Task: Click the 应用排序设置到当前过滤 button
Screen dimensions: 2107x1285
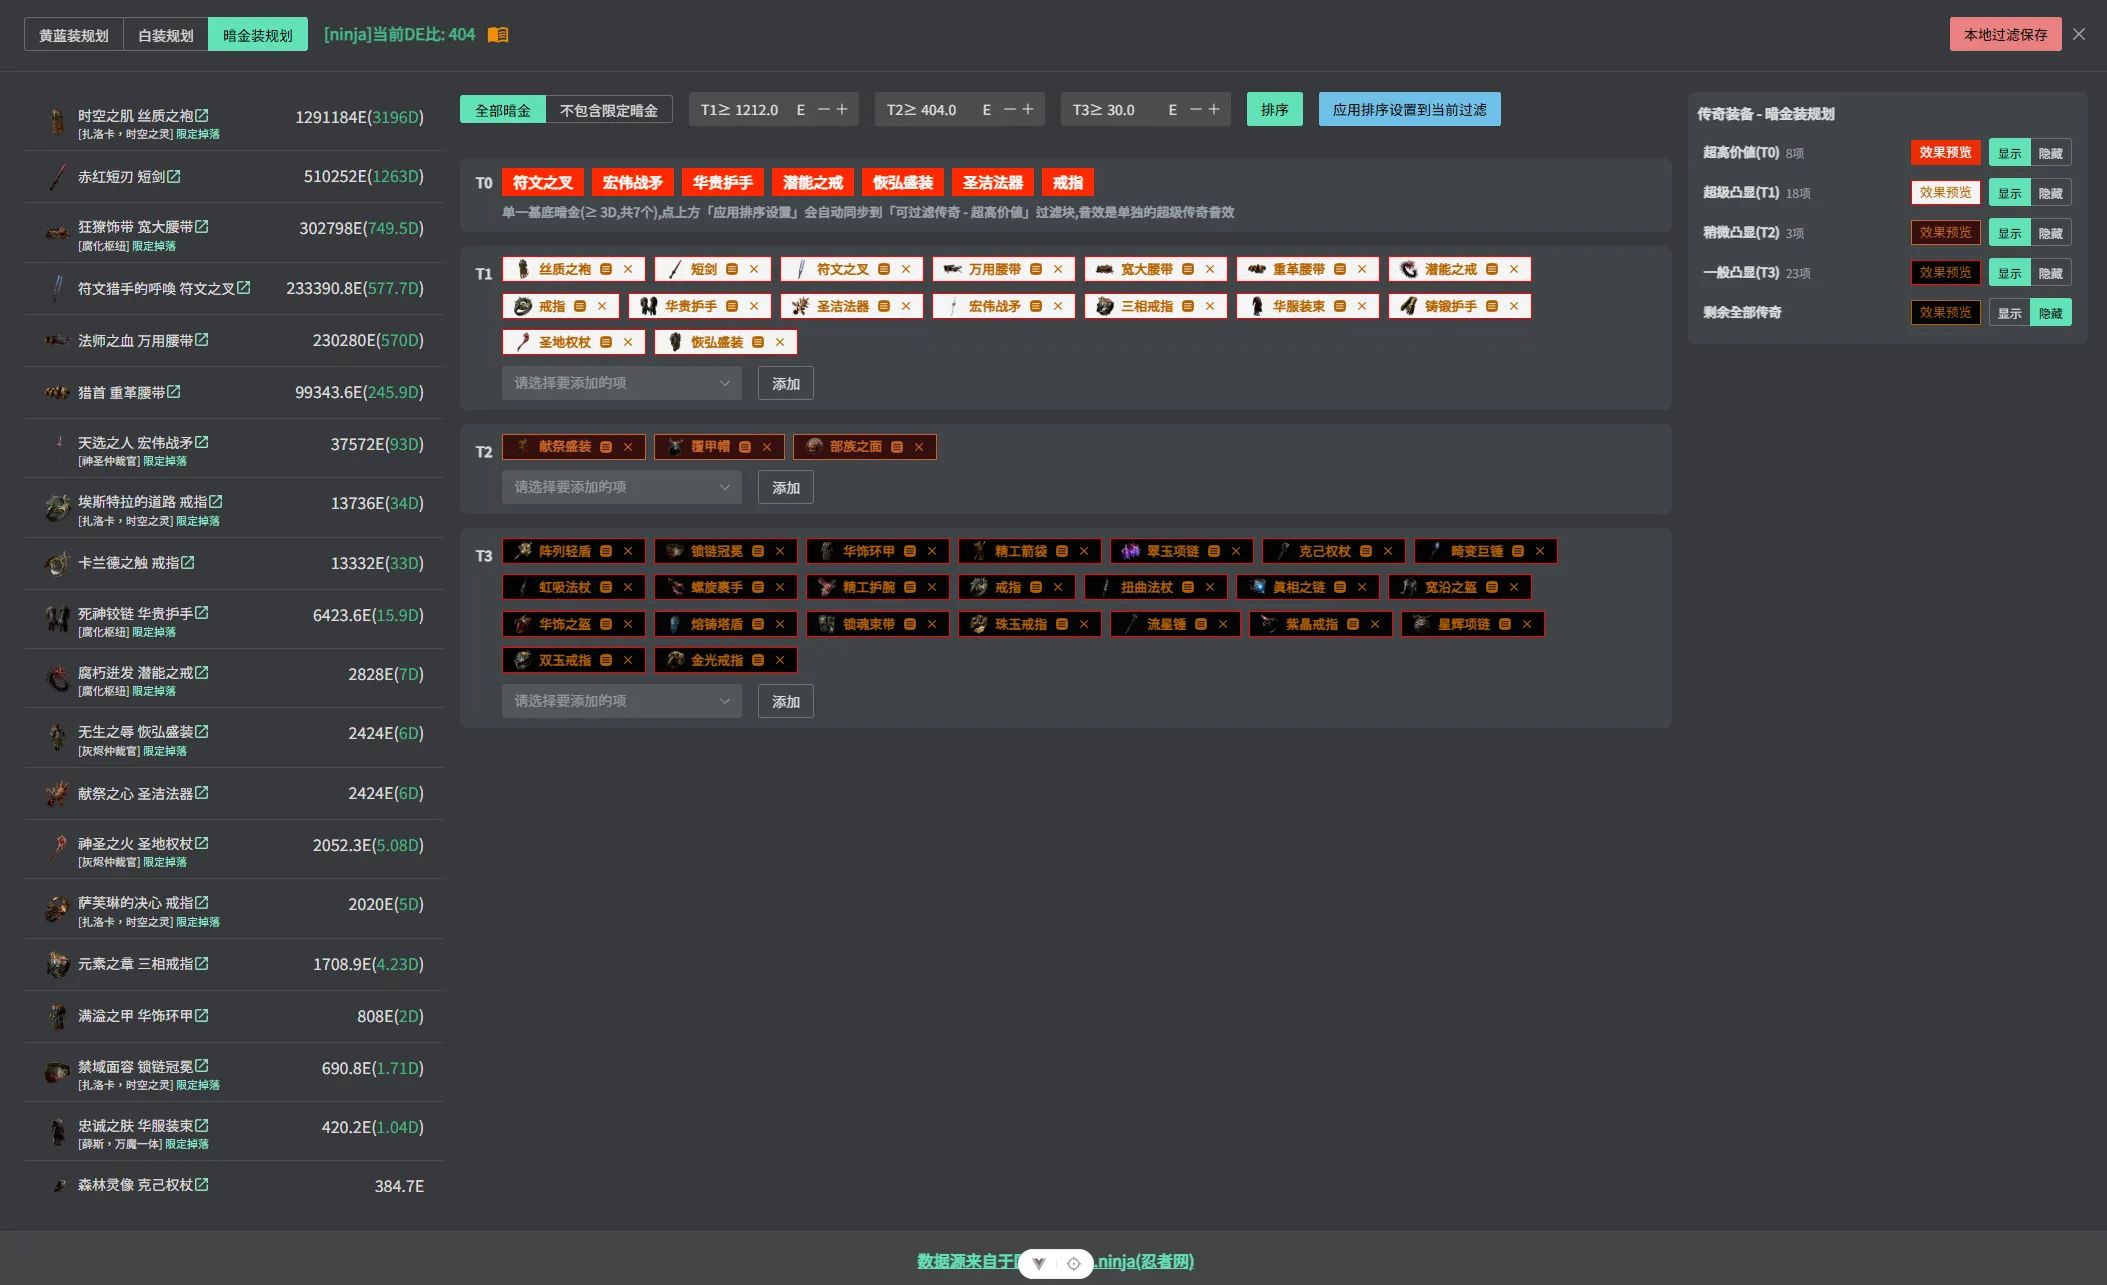Action: [x=1410, y=109]
